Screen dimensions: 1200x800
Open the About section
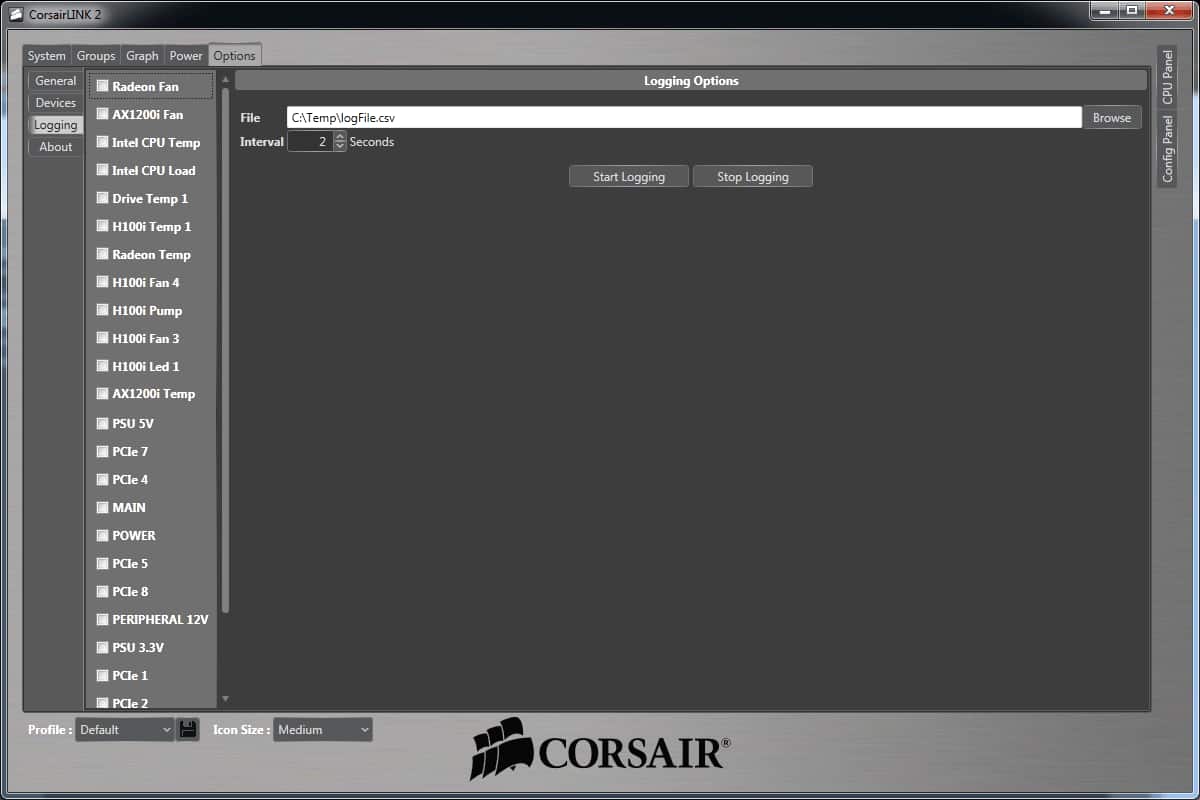[56, 147]
